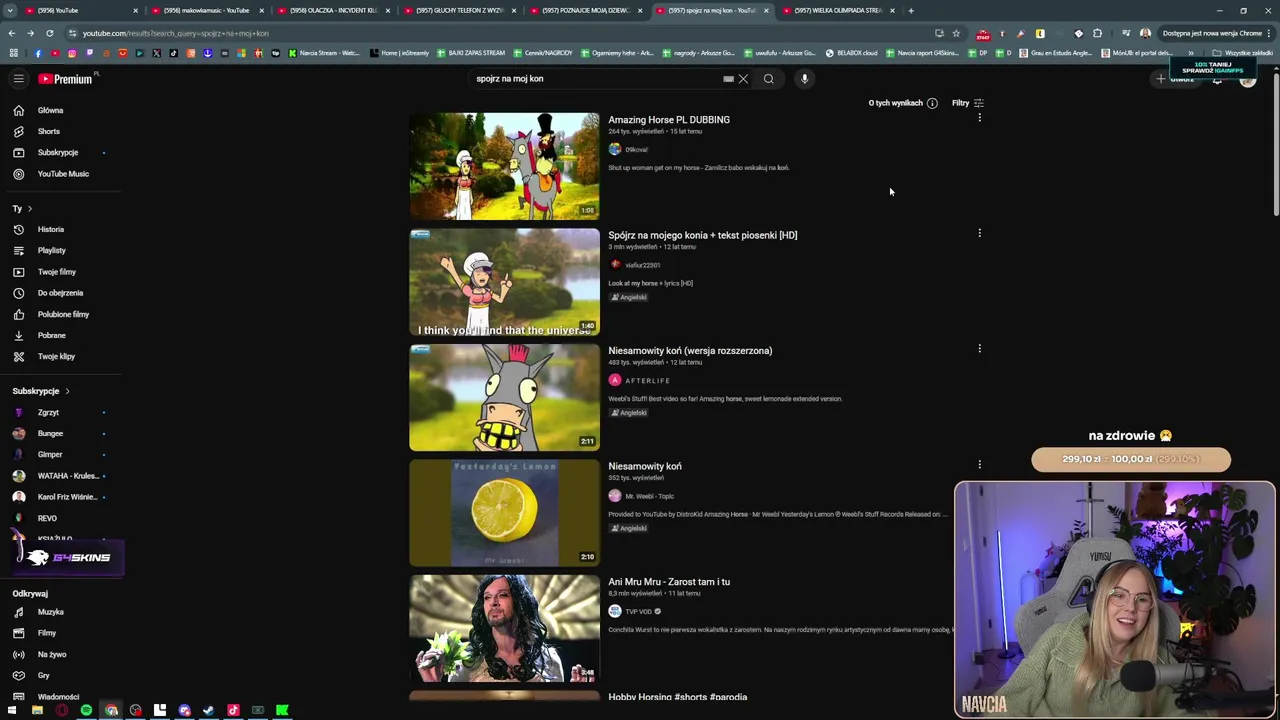Open a new browser tab plus button

click(x=911, y=10)
